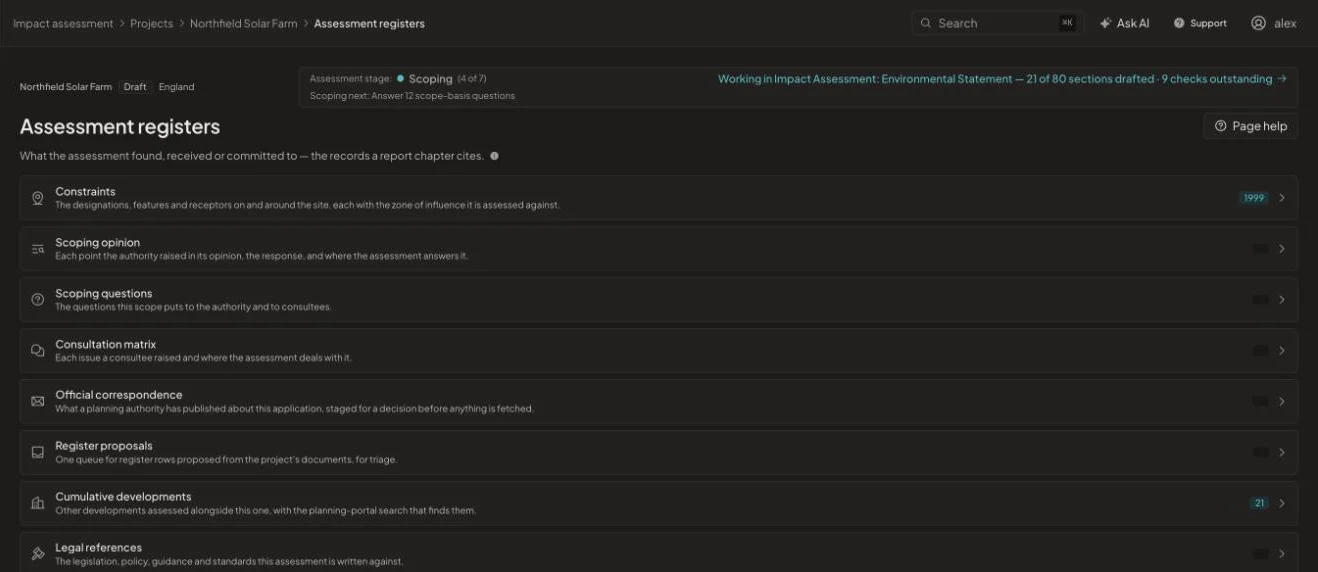Click the Cumulative developments buildings icon
This screenshot has width=1318, height=572.
click(37, 503)
